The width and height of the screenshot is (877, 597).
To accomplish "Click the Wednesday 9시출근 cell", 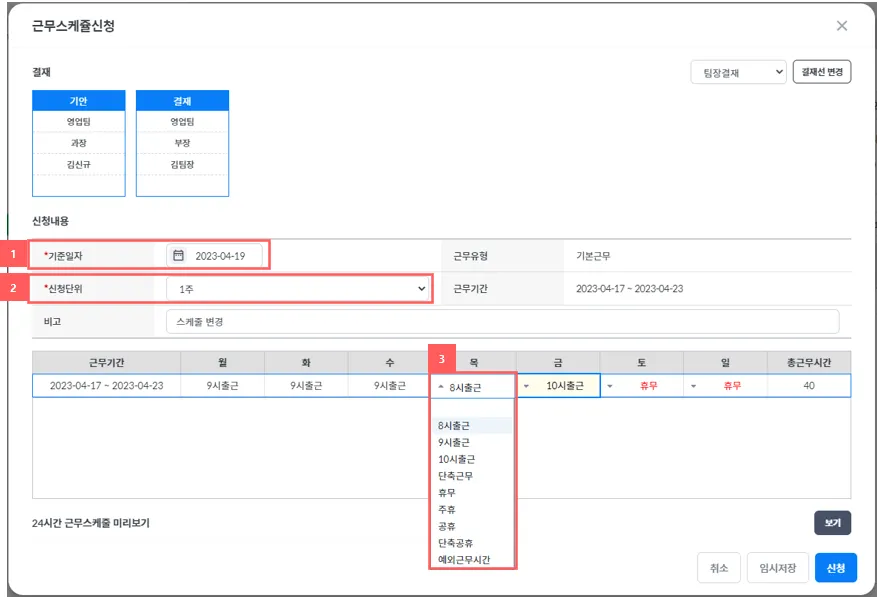I will tap(390, 386).
